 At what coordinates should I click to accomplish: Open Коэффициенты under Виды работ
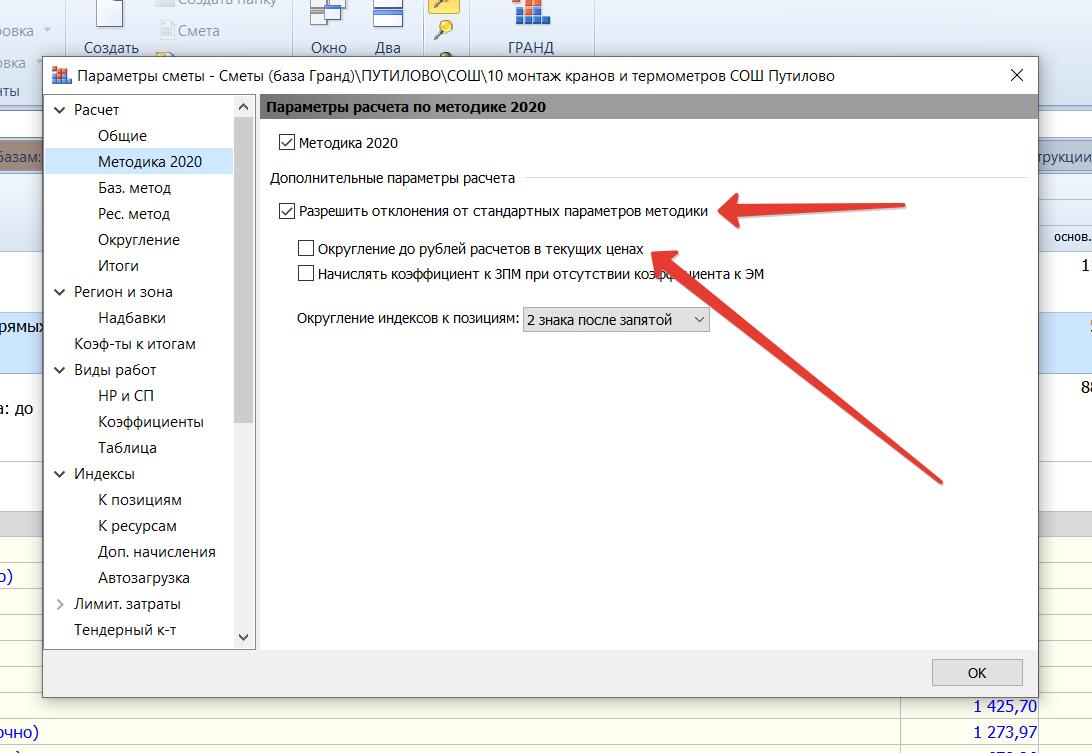point(150,422)
